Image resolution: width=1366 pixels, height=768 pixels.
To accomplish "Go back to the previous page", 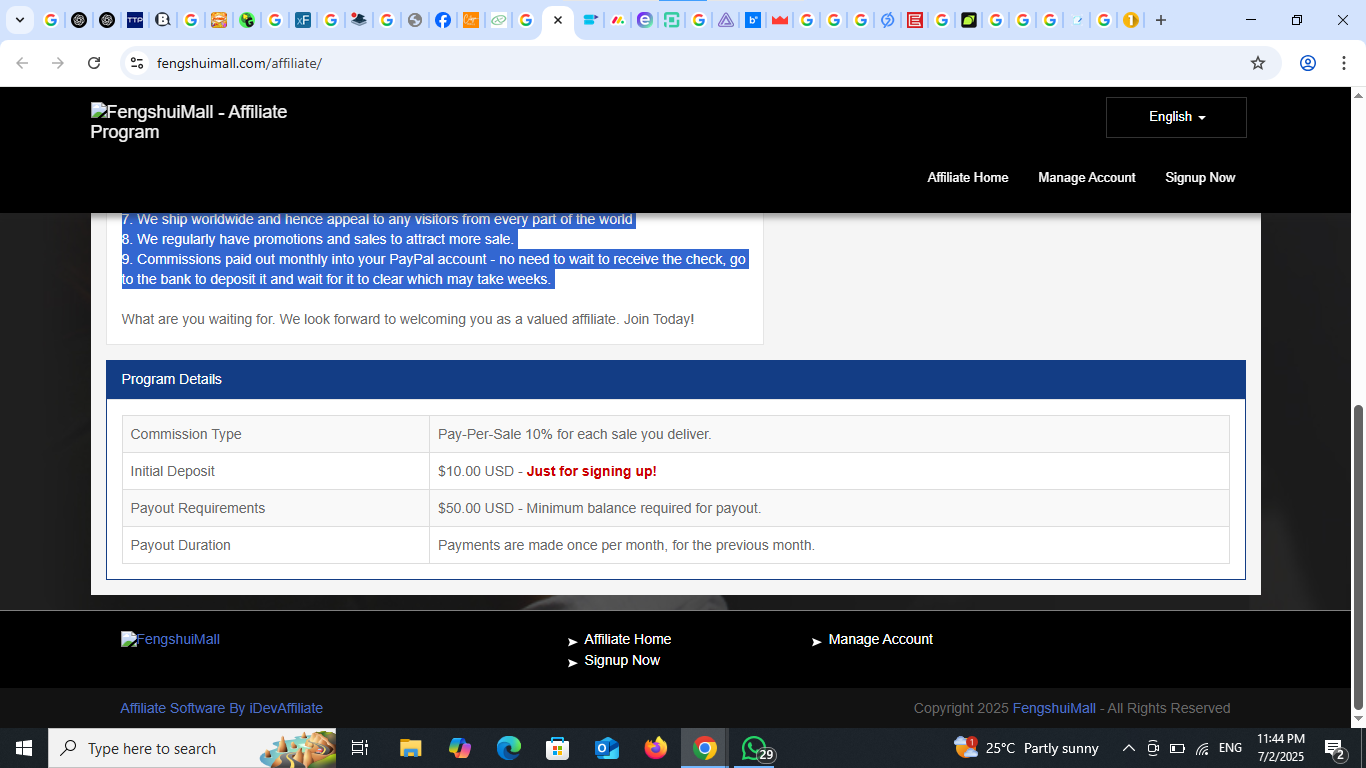I will (22, 63).
